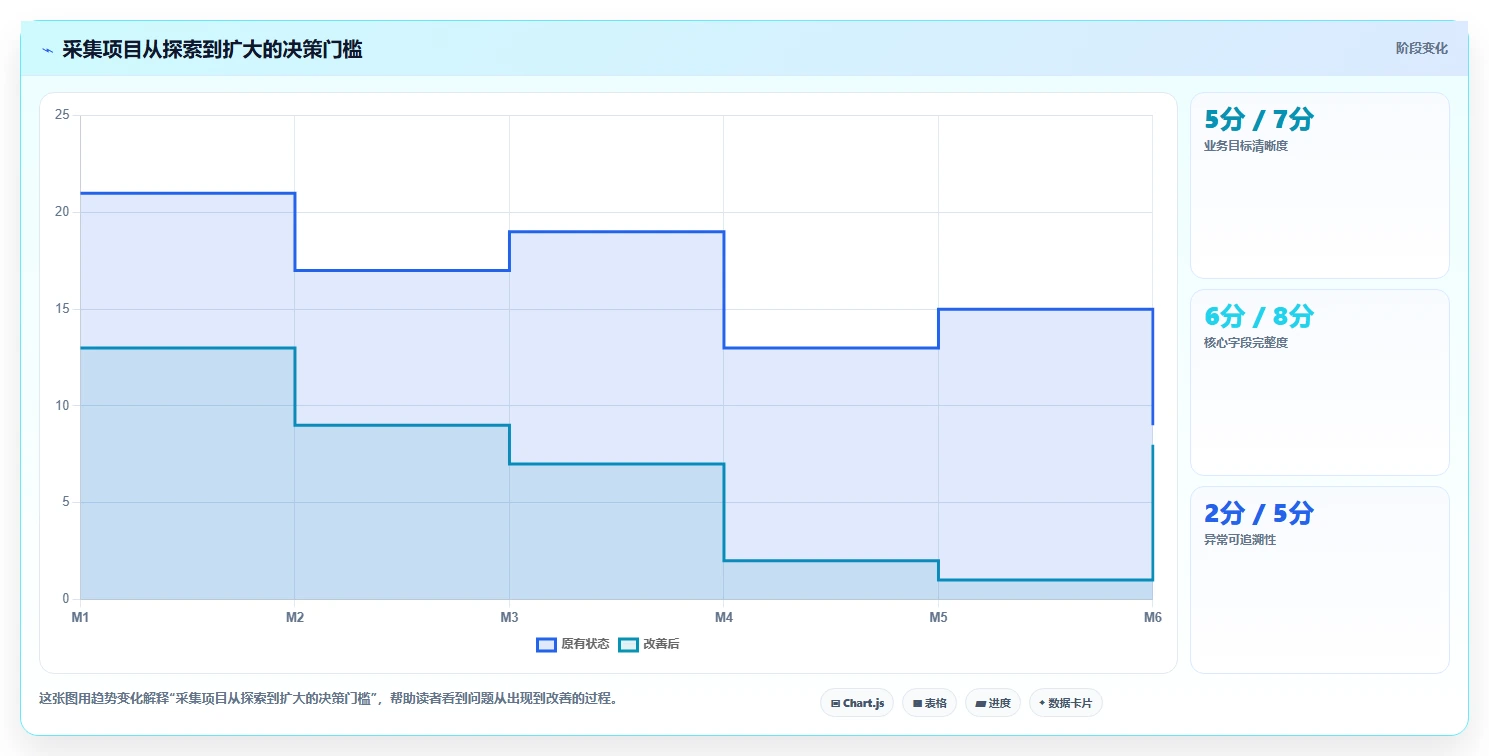
Task: Click the chart description sentence below the chart
Action: point(331,698)
